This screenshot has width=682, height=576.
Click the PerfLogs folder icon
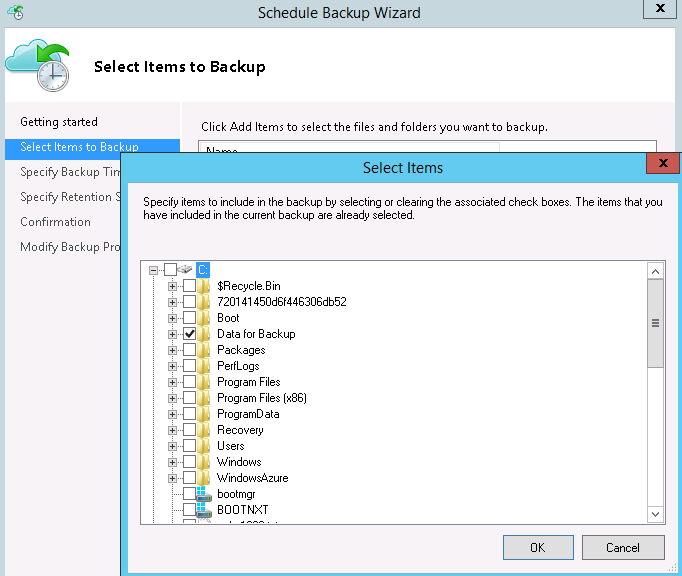pyautogui.click(x=204, y=366)
